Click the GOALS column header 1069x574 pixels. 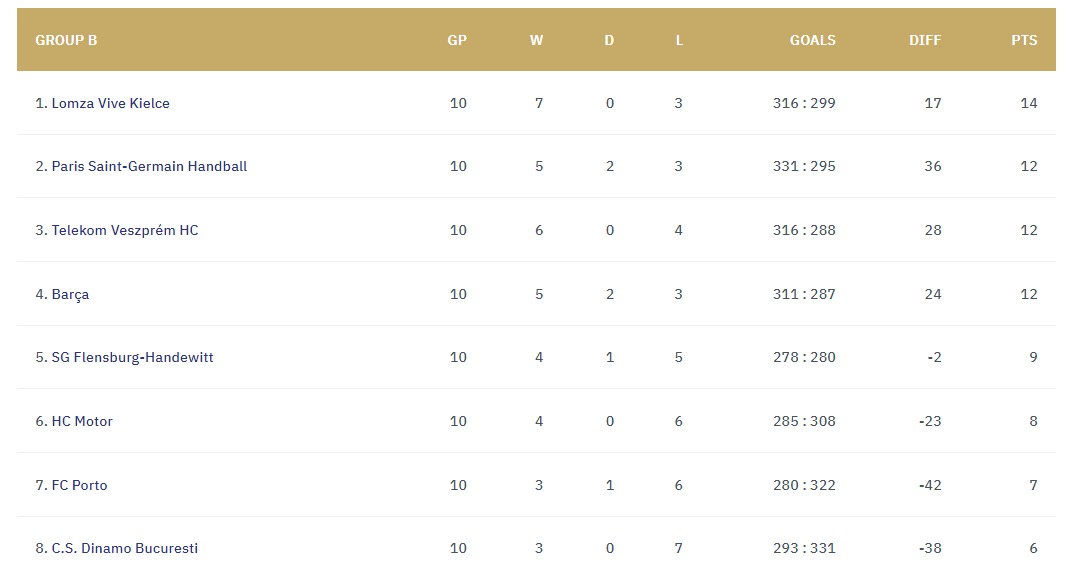coord(812,40)
